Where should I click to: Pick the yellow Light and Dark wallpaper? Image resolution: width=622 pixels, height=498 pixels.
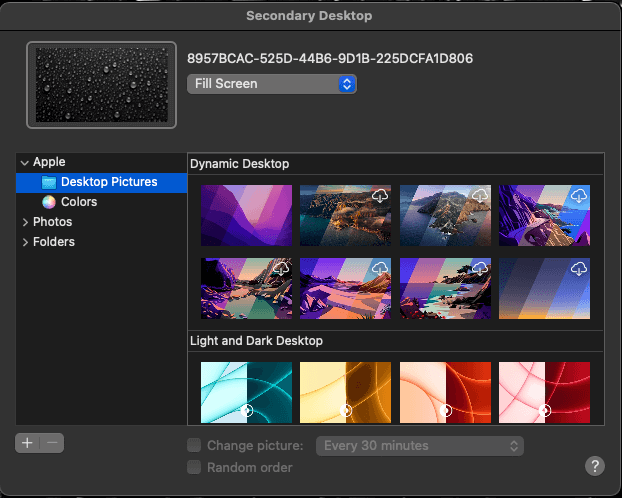click(346, 392)
